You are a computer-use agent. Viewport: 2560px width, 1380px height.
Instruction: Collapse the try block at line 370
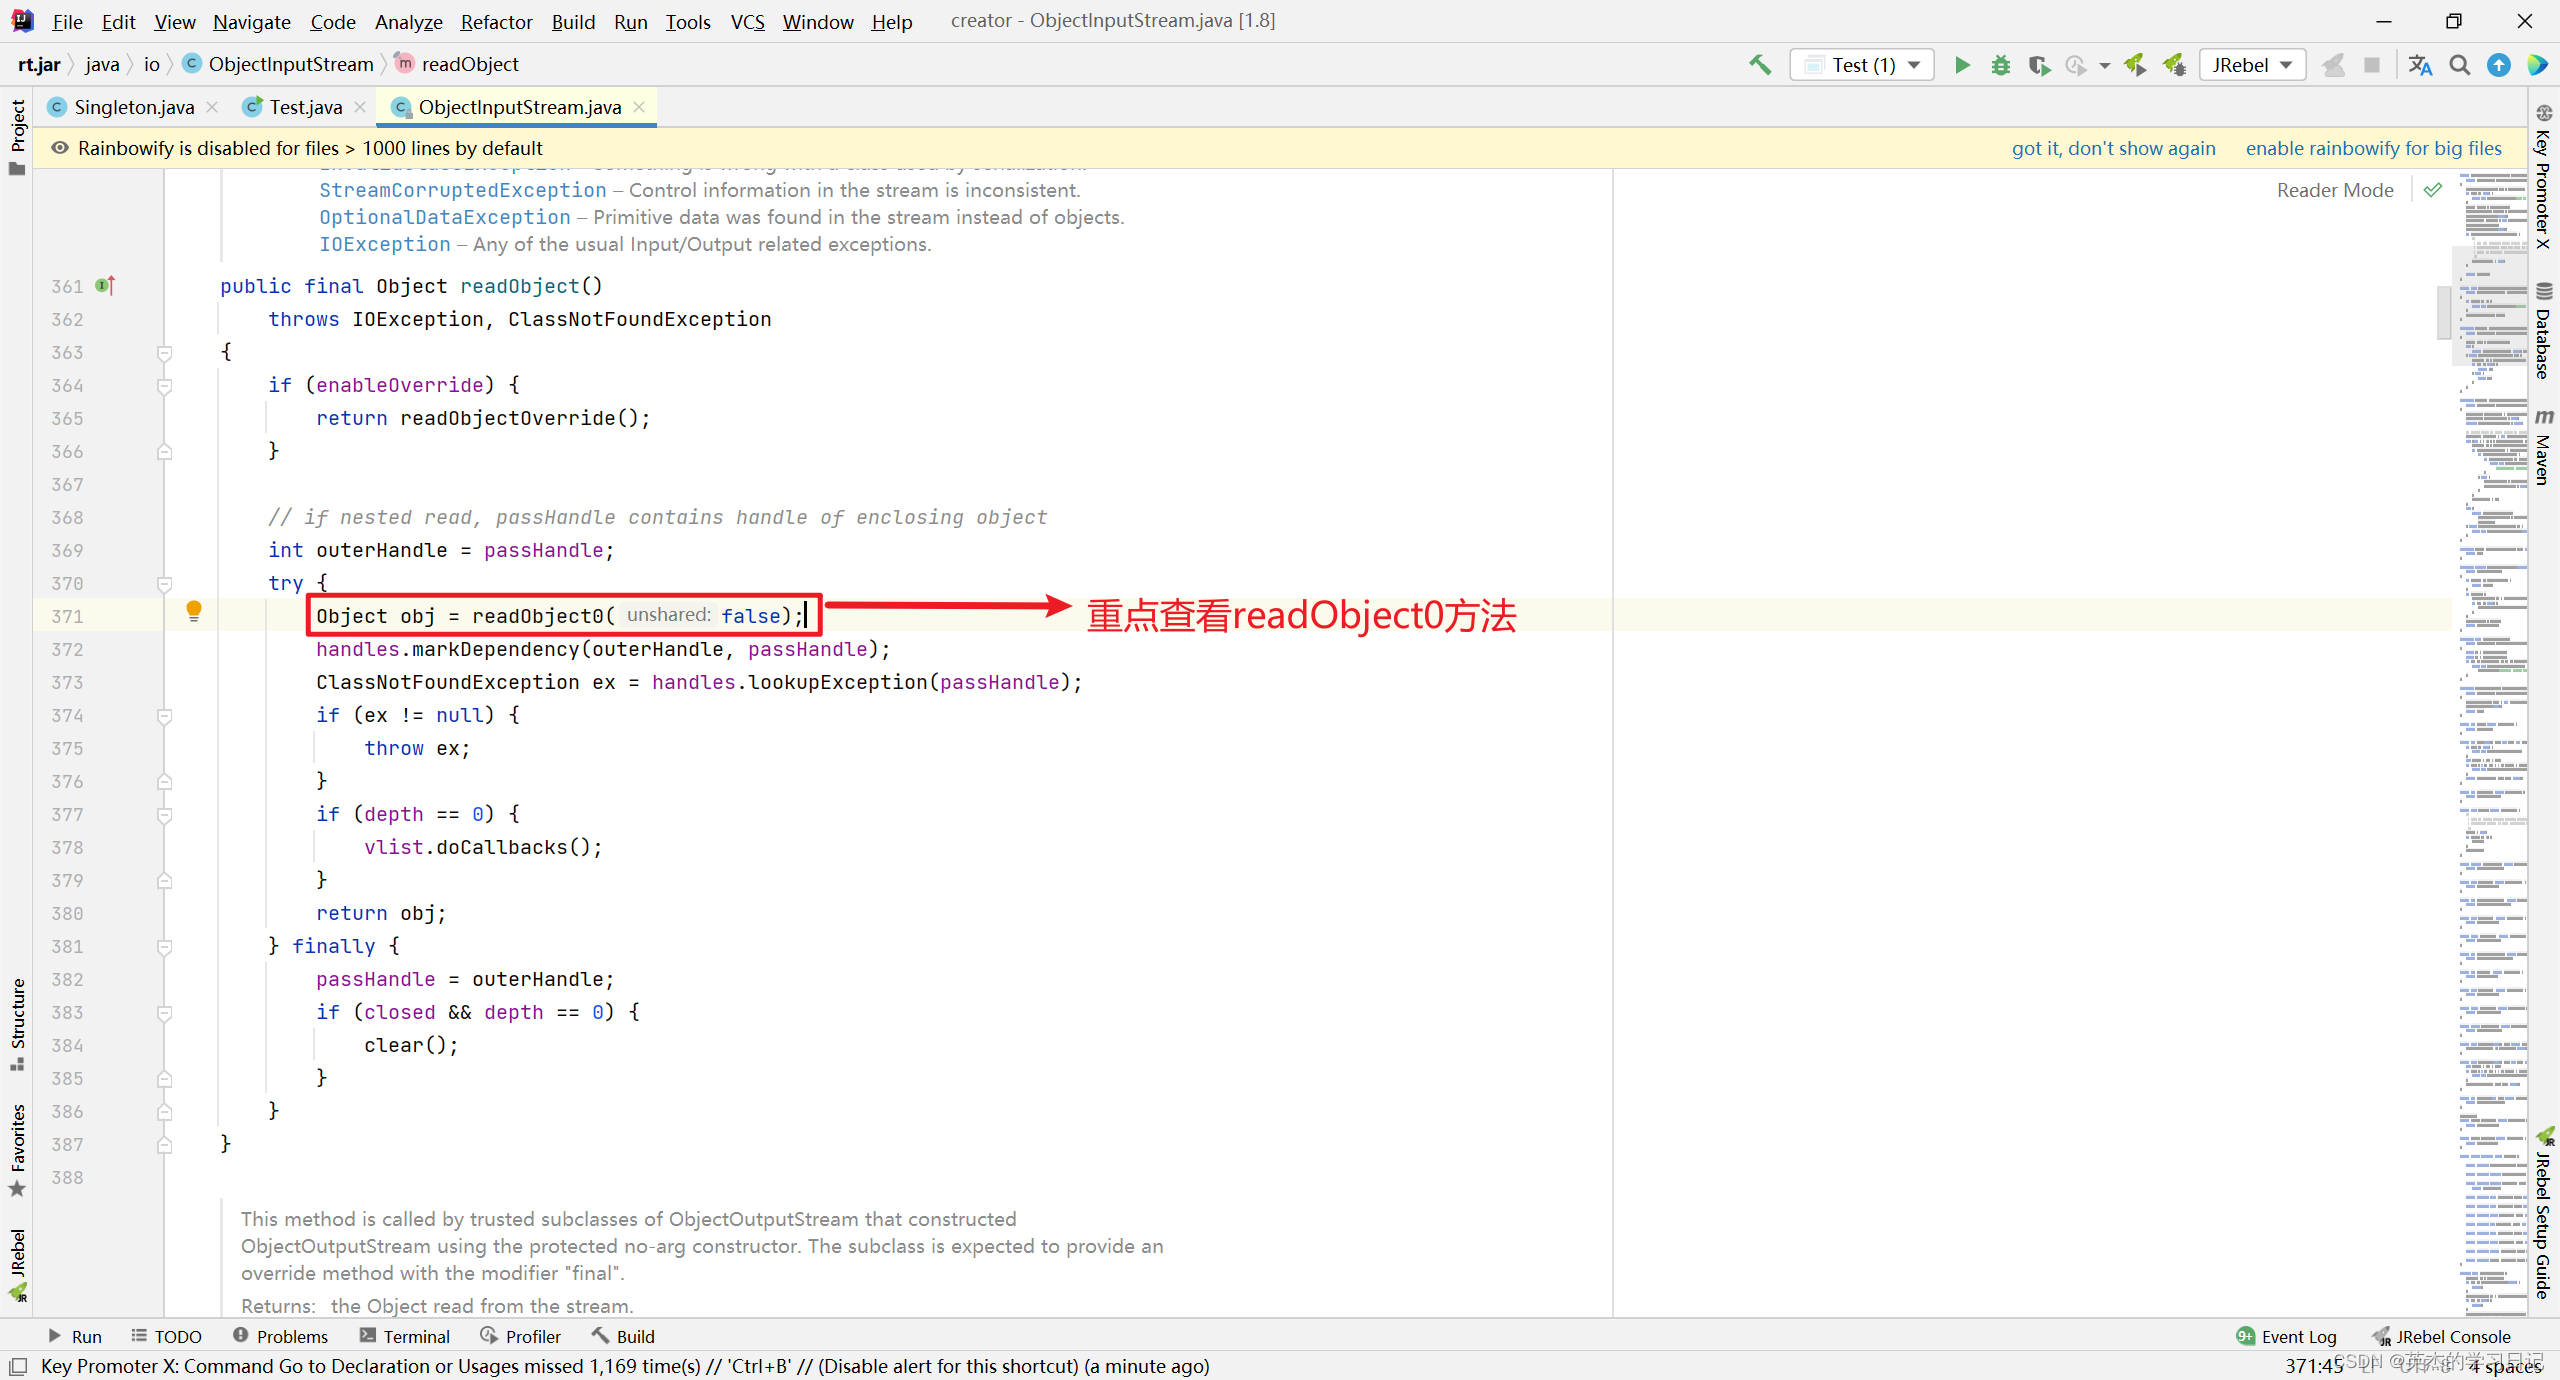tap(165, 584)
